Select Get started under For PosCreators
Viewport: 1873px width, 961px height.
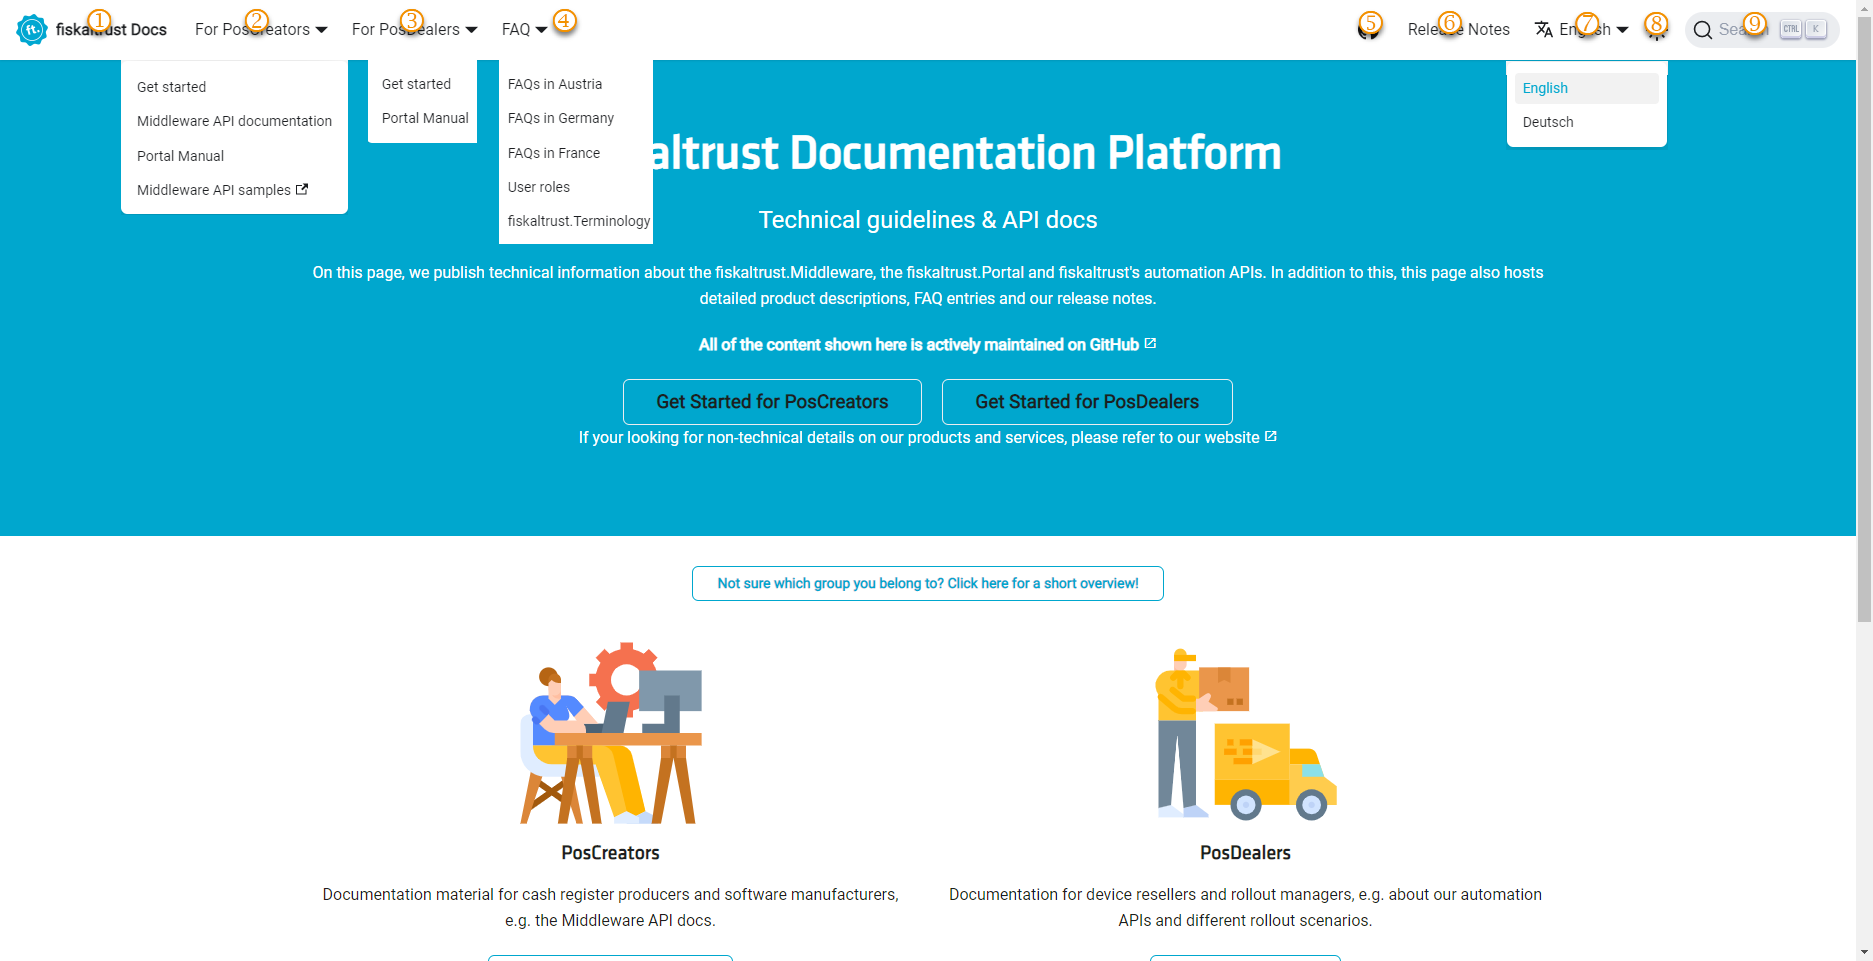tap(172, 87)
